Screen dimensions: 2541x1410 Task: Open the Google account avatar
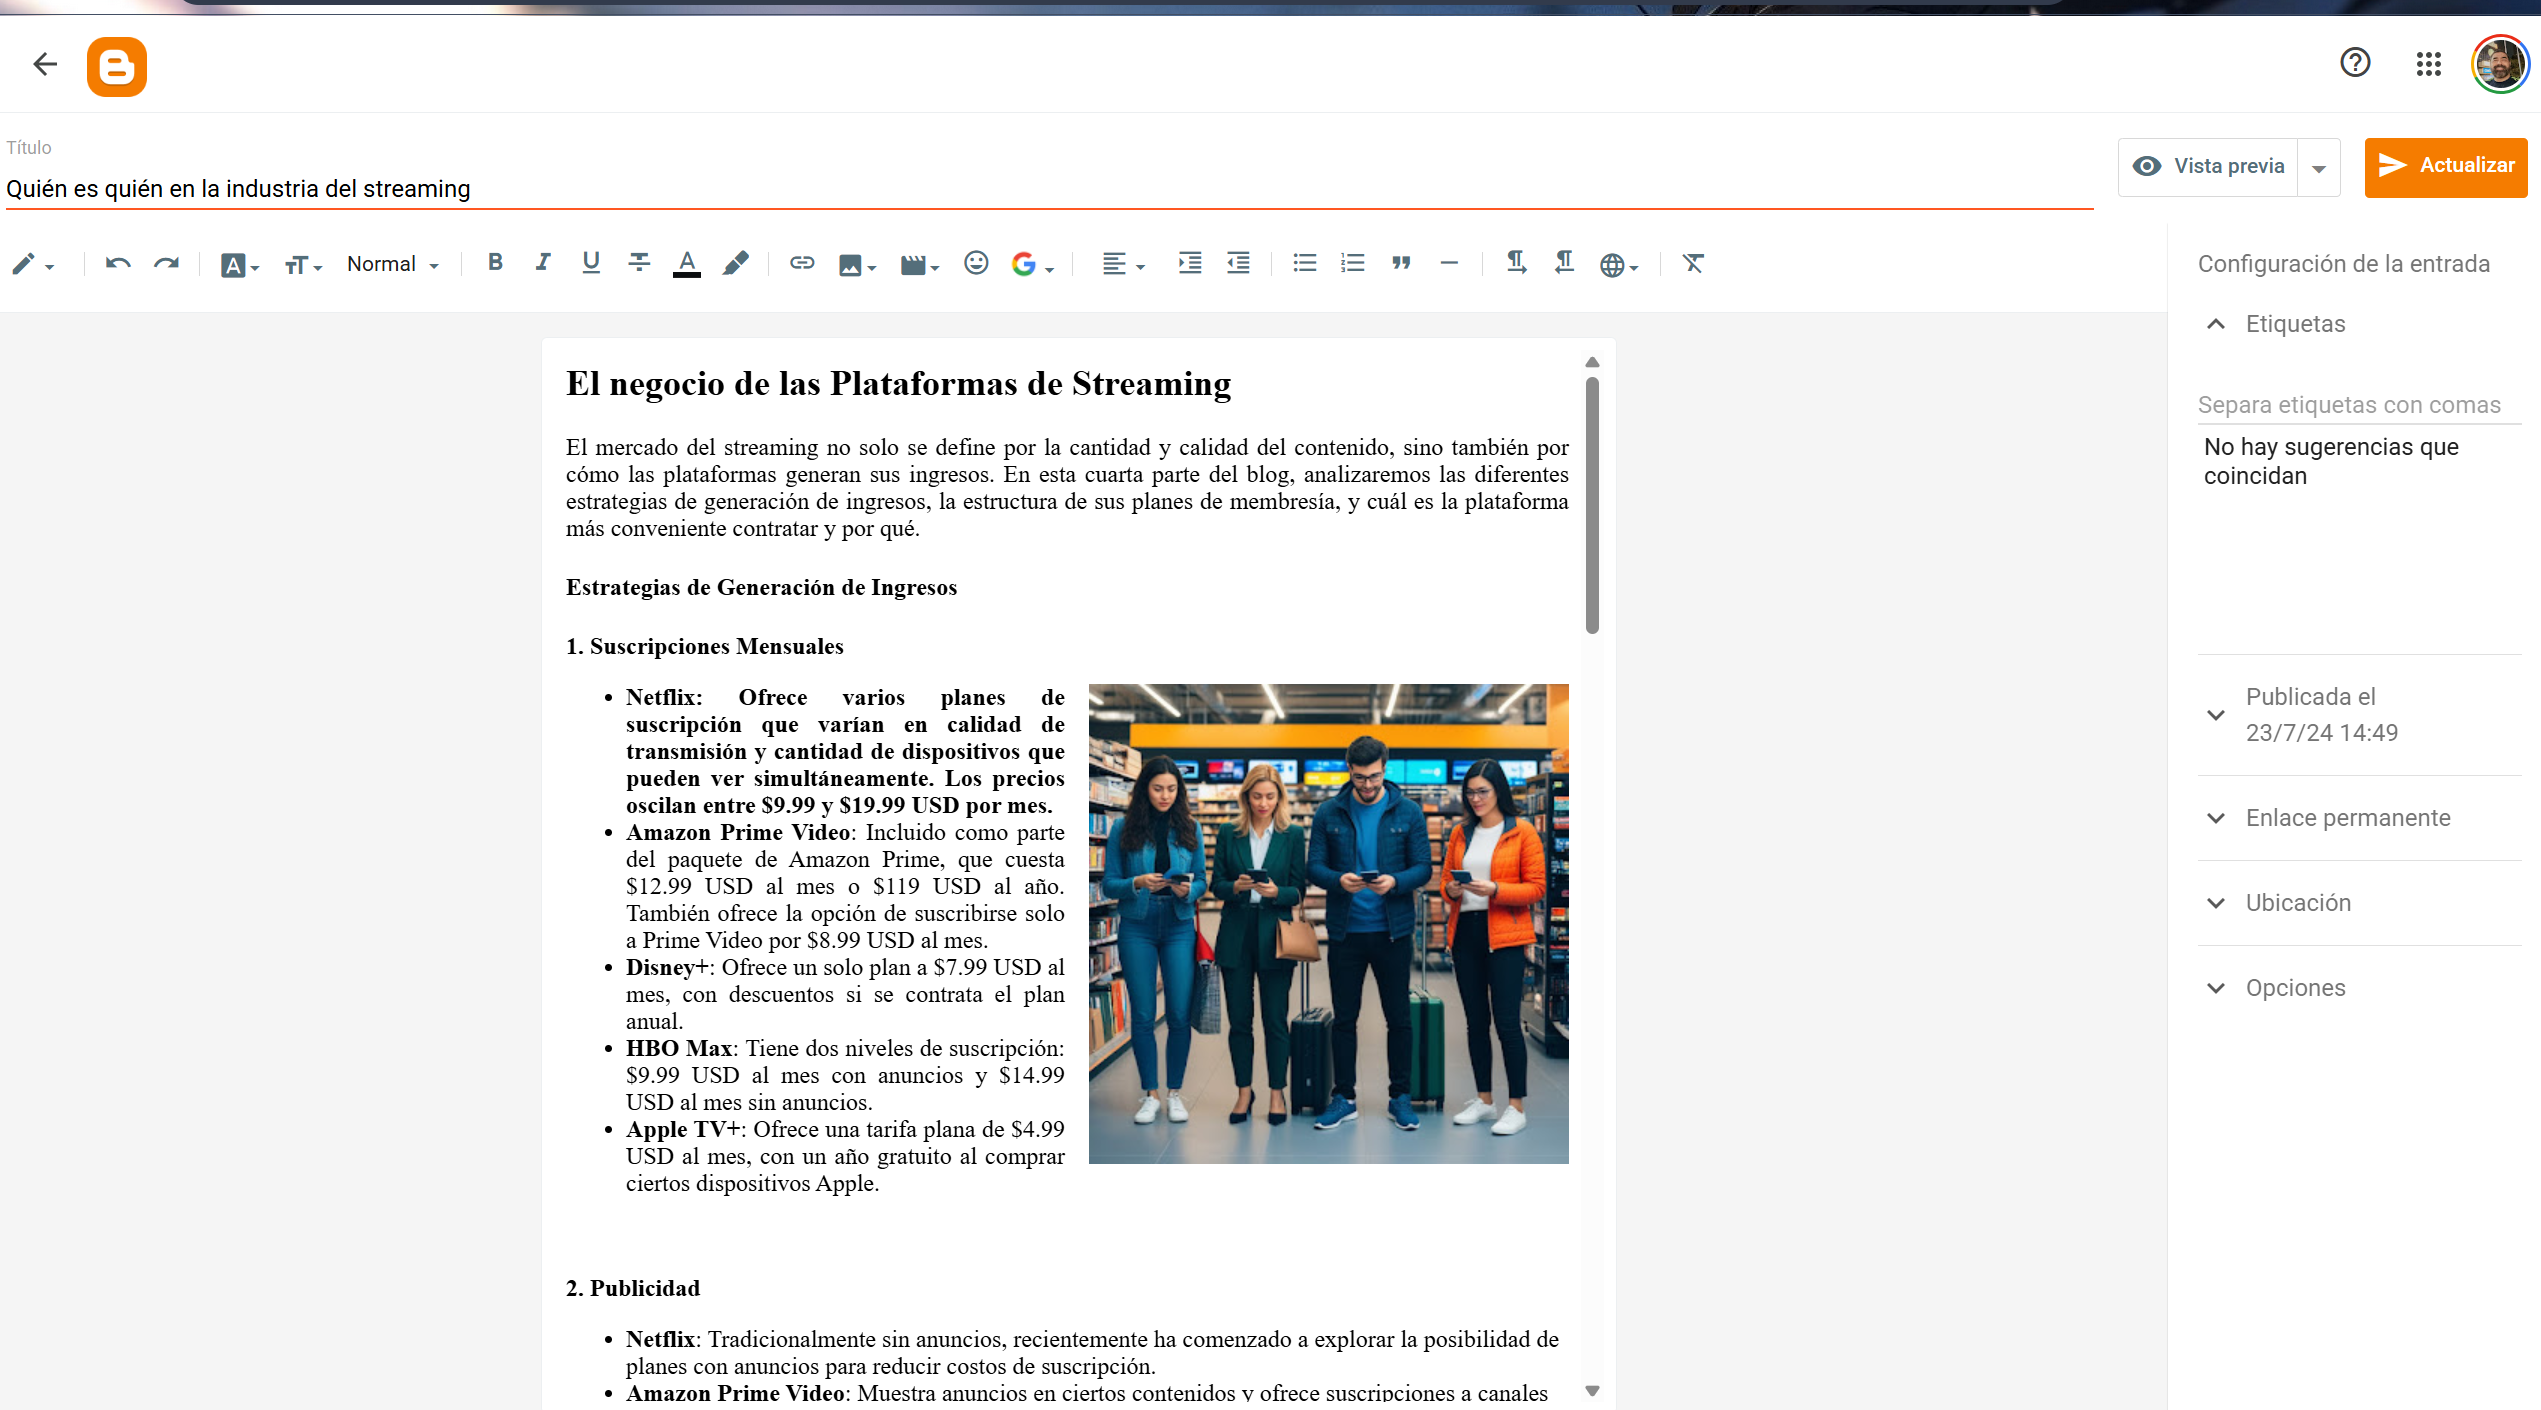pos(2501,65)
